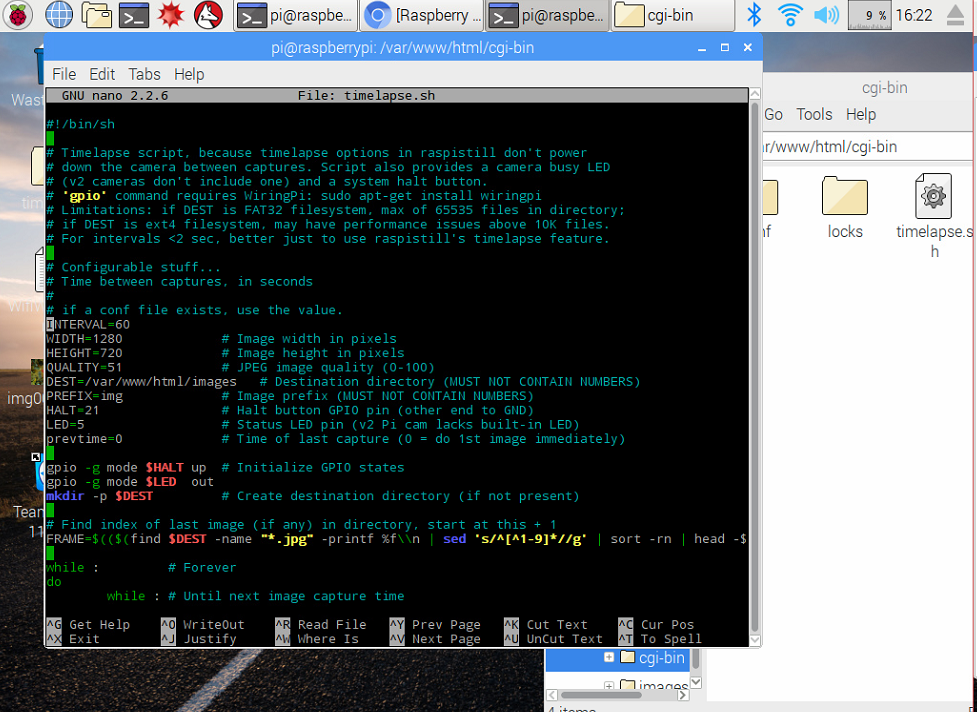Open the file manager Tools menu
This screenshot has height=712, width=977.
pyautogui.click(x=814, y=114)
